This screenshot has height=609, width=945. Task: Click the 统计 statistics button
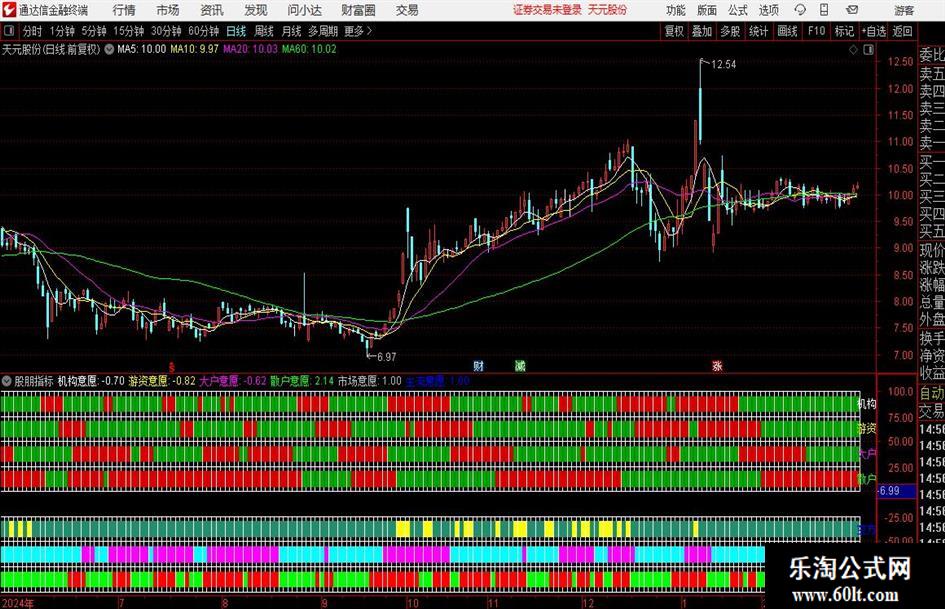tap(758, 31)
